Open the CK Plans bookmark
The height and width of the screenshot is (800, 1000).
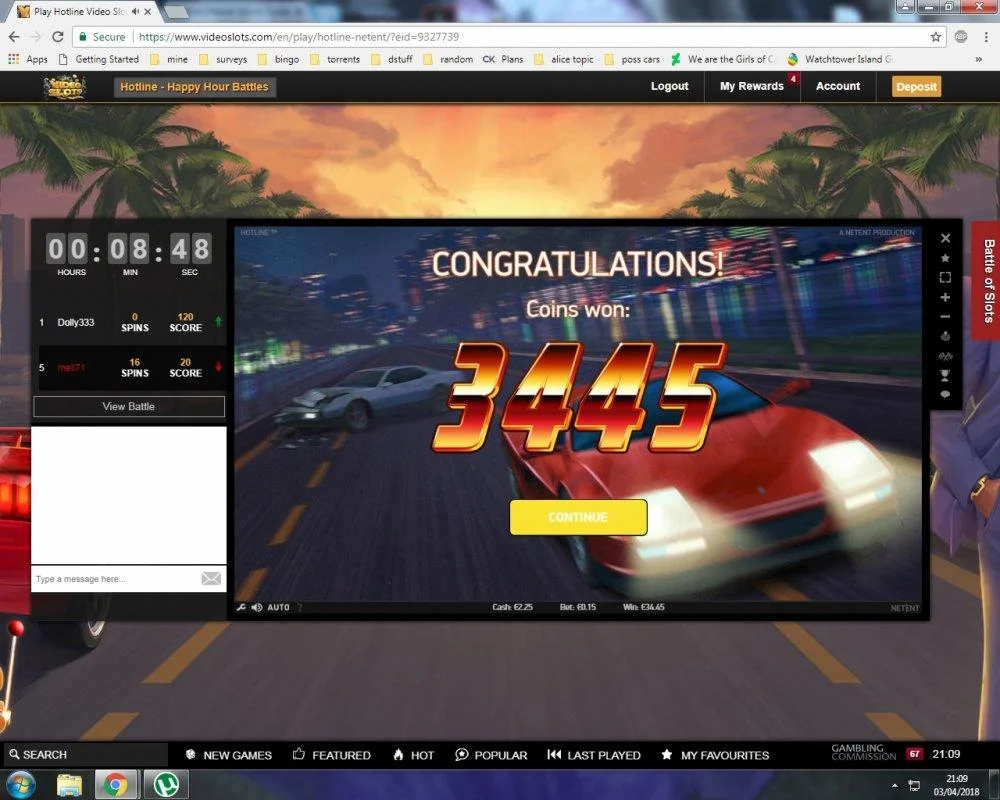[x=503, y=59]
